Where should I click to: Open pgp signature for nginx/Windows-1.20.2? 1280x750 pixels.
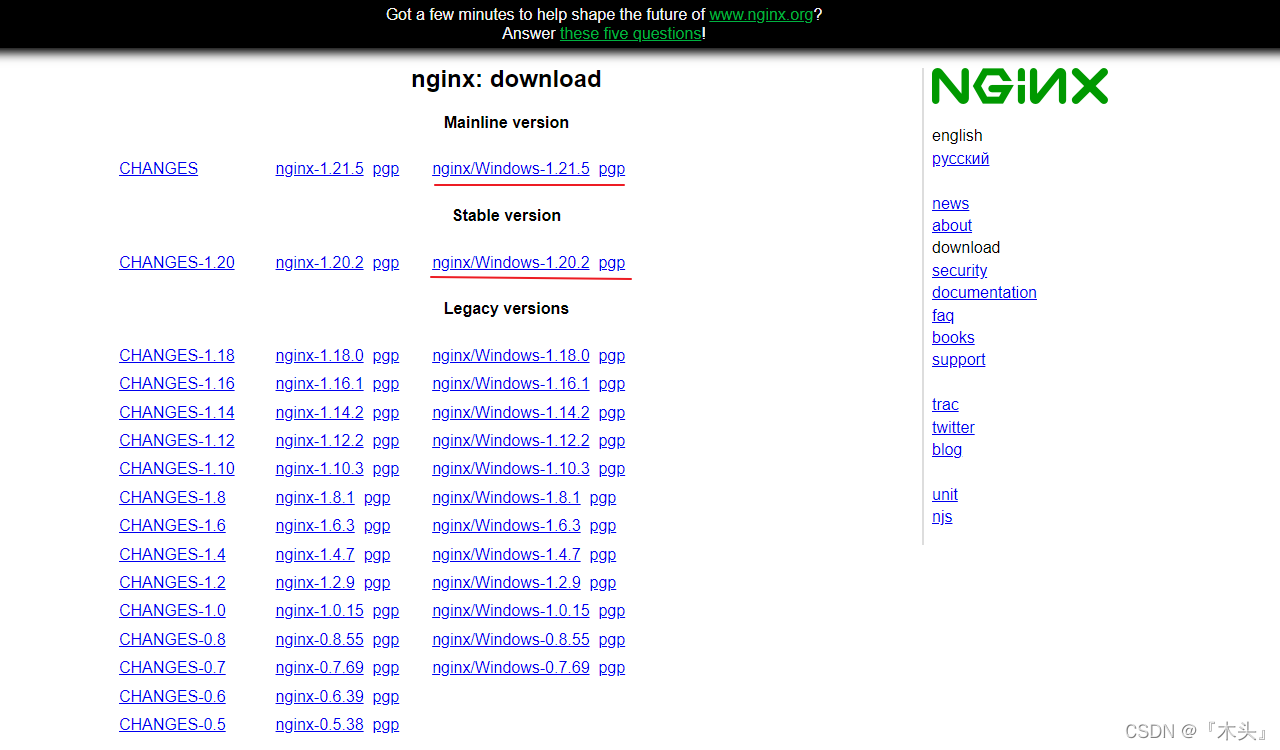pyautogui.click(x=612, y=262)
